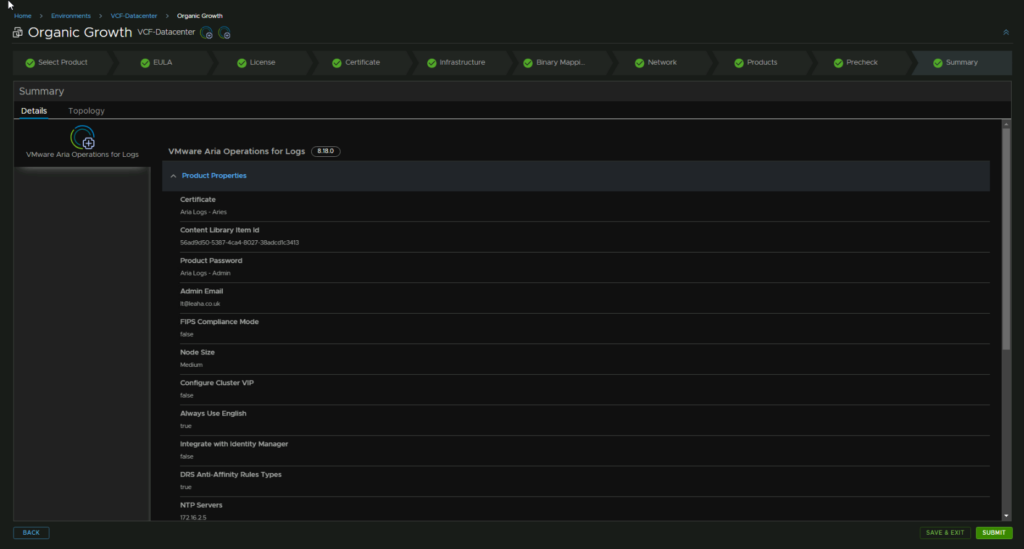Click the DRS Anti-Affinity Rules Types label
This screenshot has height=549, width=1024.
(x=231, y=475)
